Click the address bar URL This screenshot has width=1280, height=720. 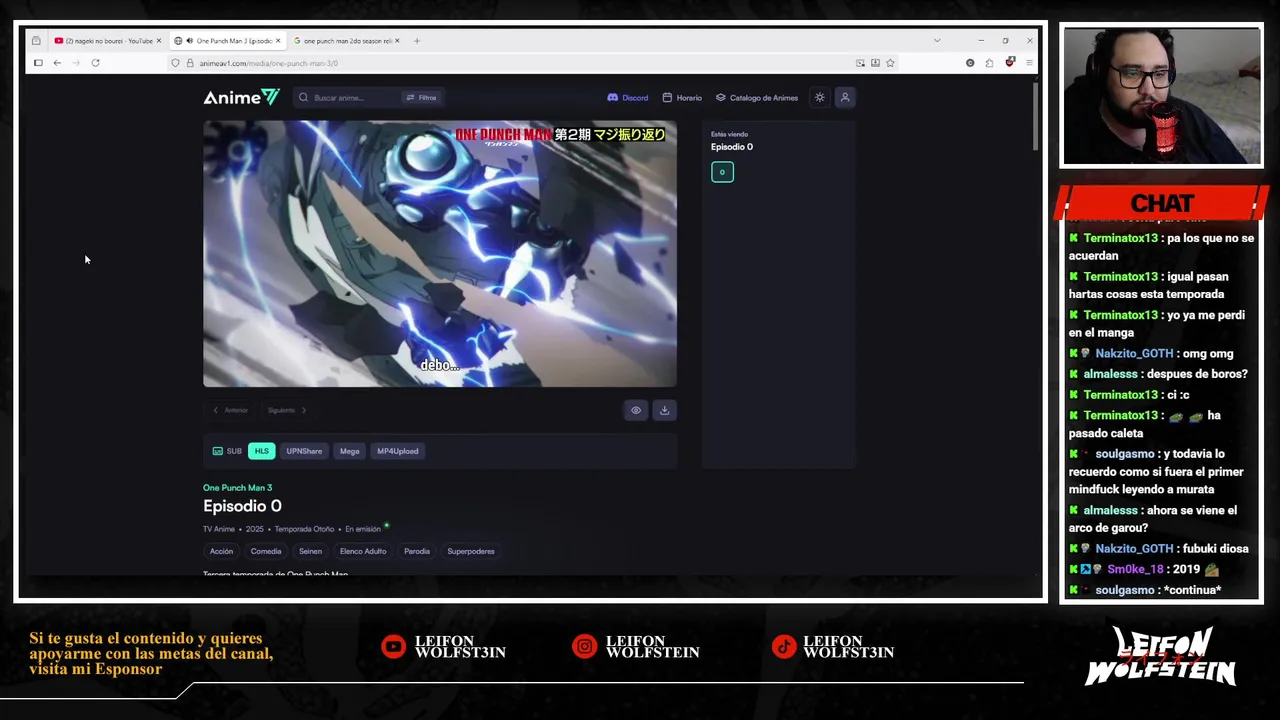(x=268, y=63)
